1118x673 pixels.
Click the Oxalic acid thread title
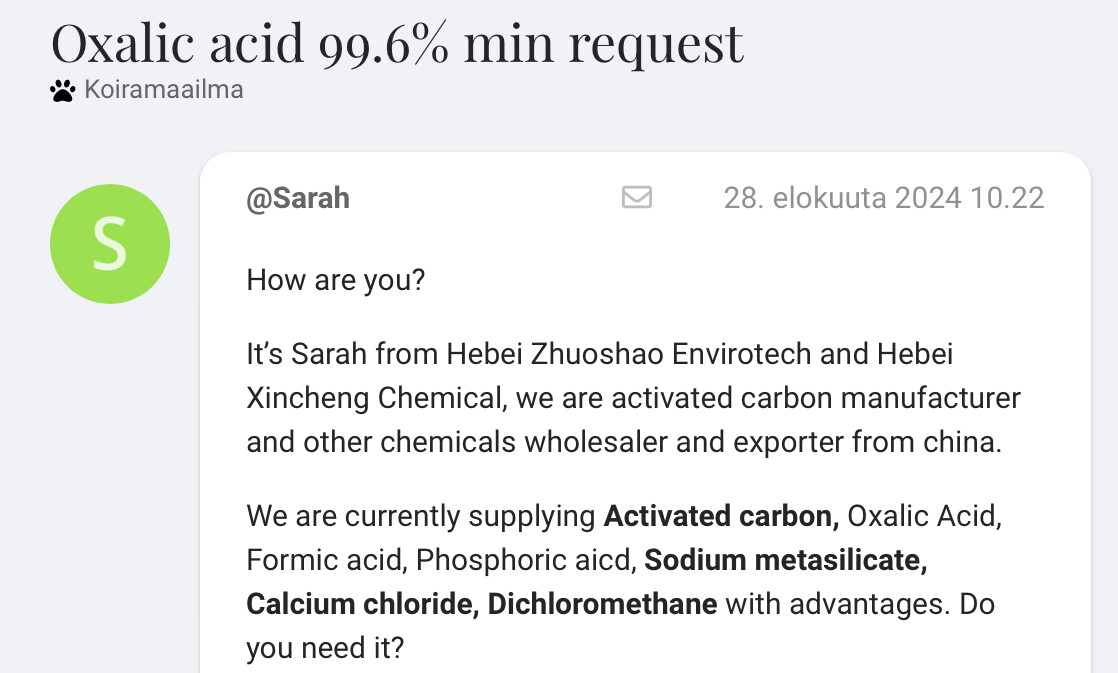397,43
